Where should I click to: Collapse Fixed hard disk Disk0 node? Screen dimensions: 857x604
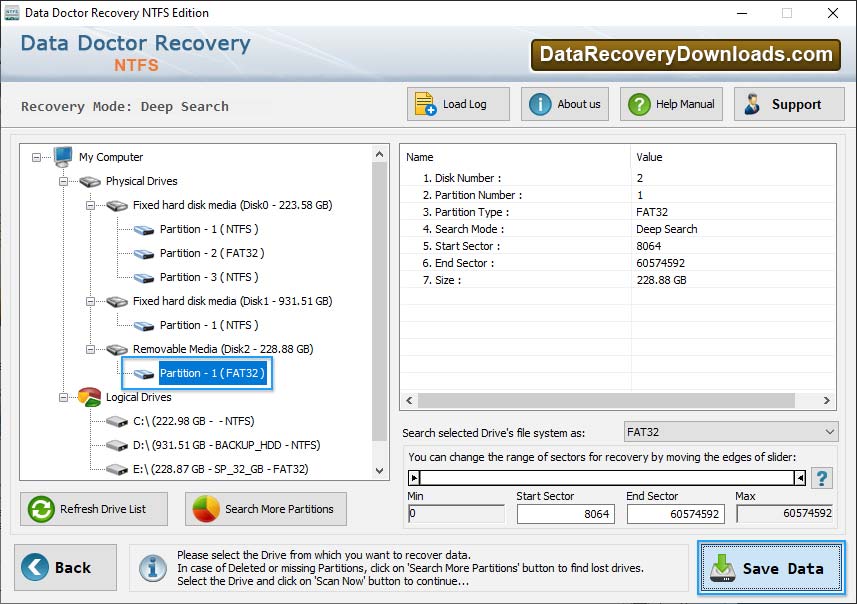tap(91, 206)
